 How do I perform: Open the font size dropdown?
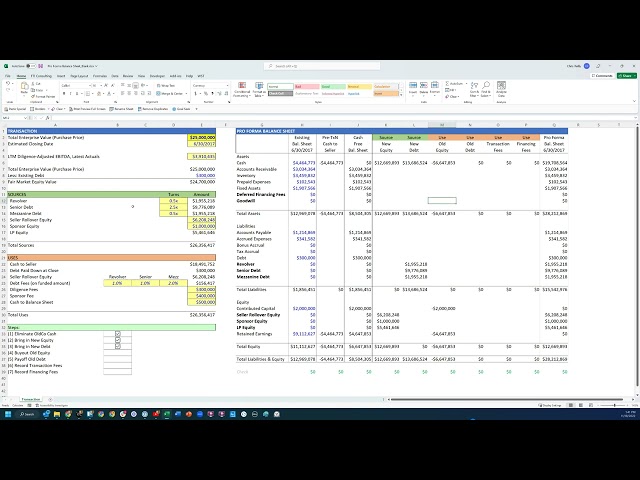100,85
